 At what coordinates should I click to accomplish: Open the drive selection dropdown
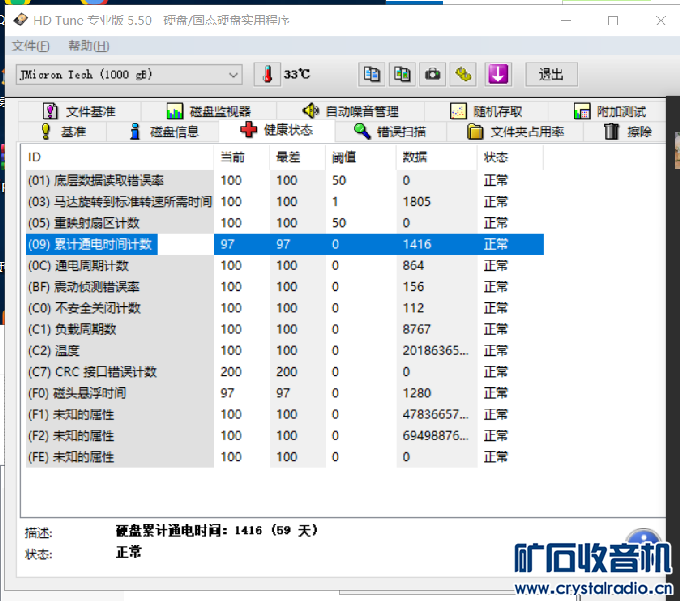(x=129, y=75)
